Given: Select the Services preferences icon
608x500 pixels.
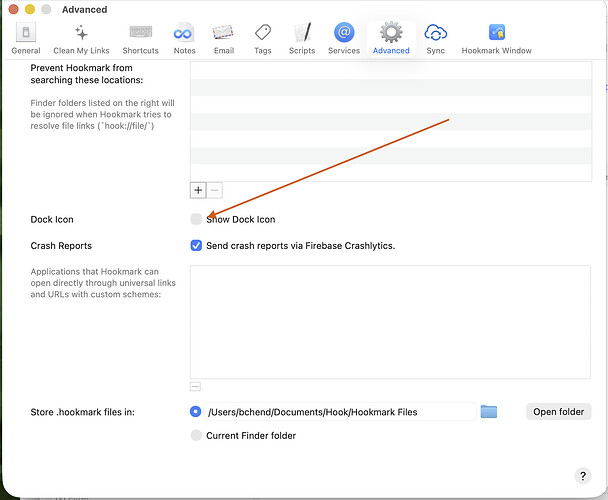Looking at the screenshot, I should (344, 39).
